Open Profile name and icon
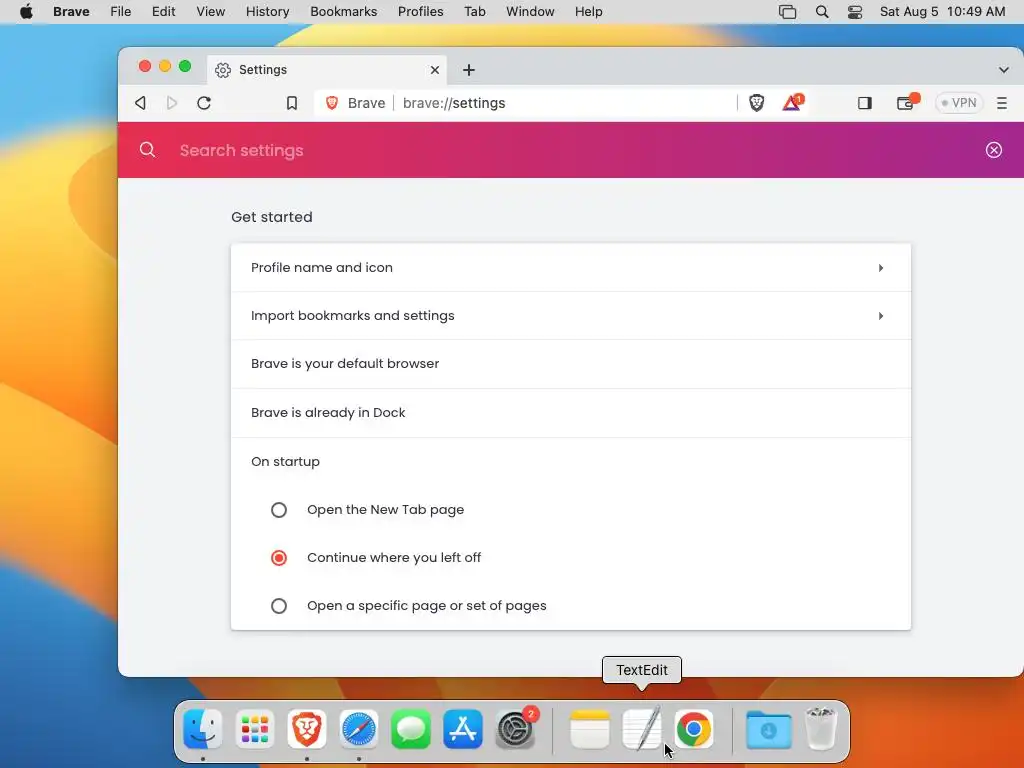The image size is (1024, 768). tap(571, 268)
